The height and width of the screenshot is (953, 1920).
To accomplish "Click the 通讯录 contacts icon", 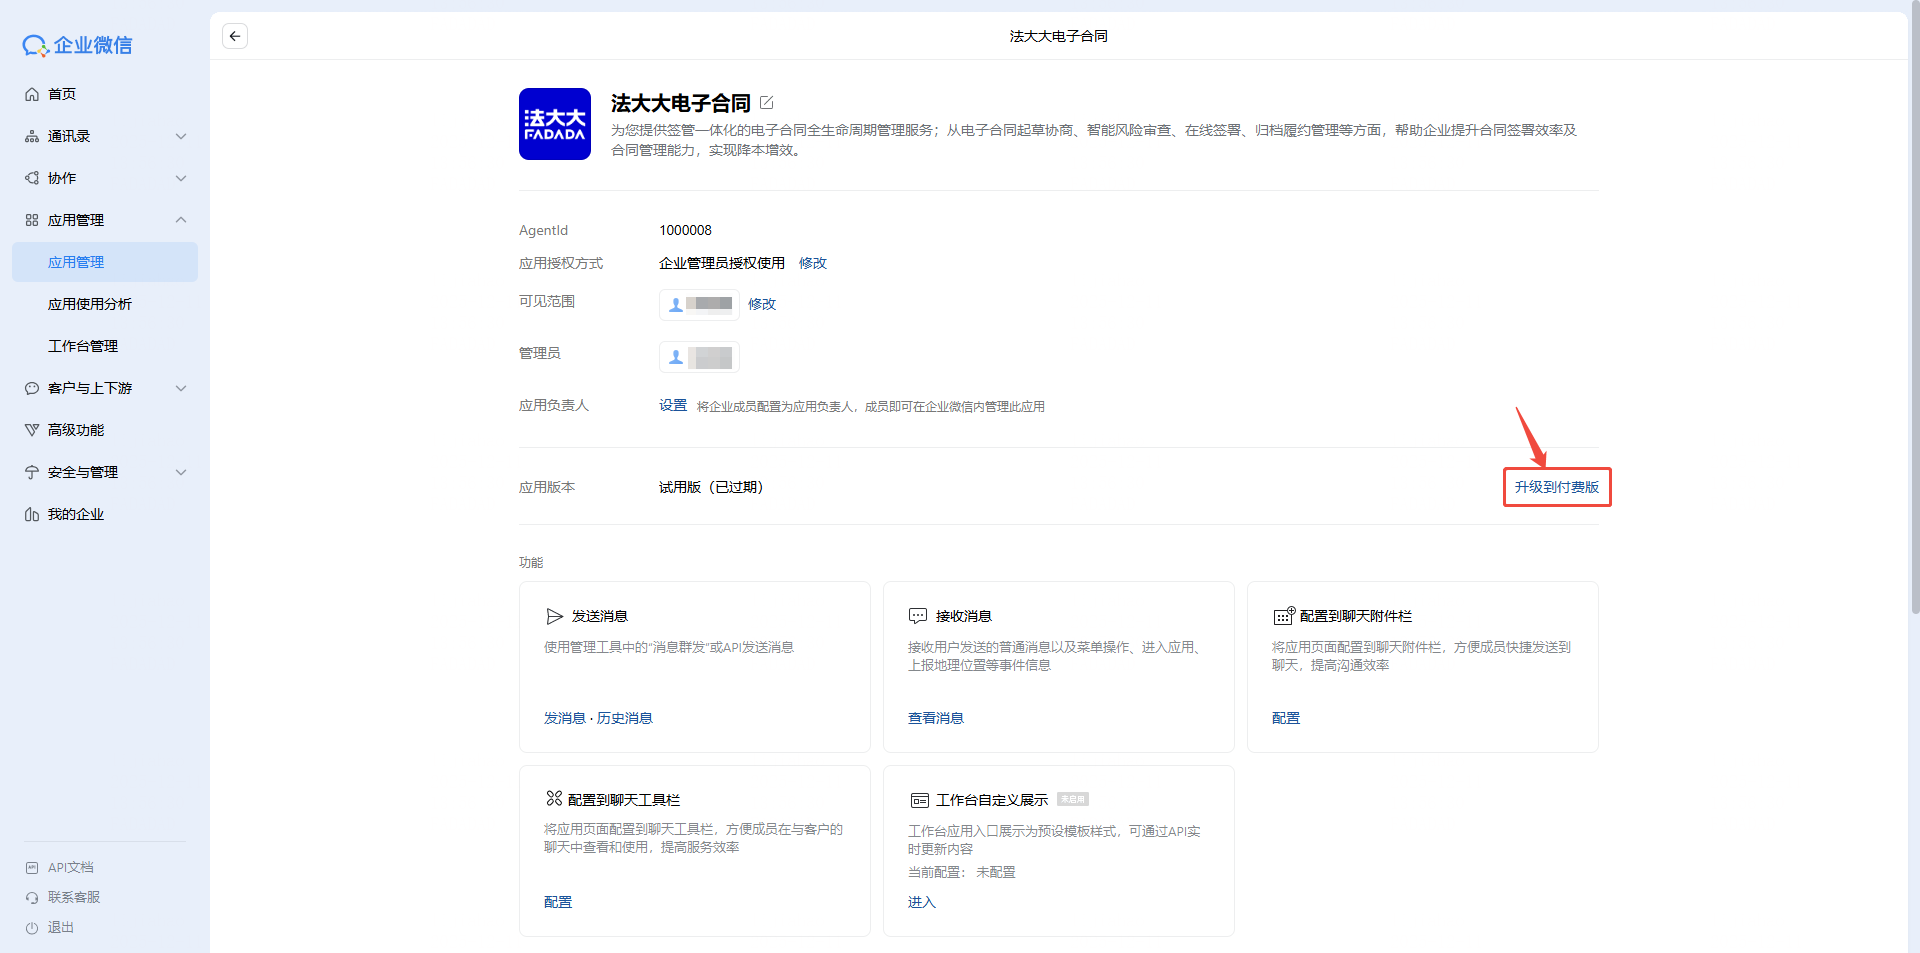I will 32,136.
